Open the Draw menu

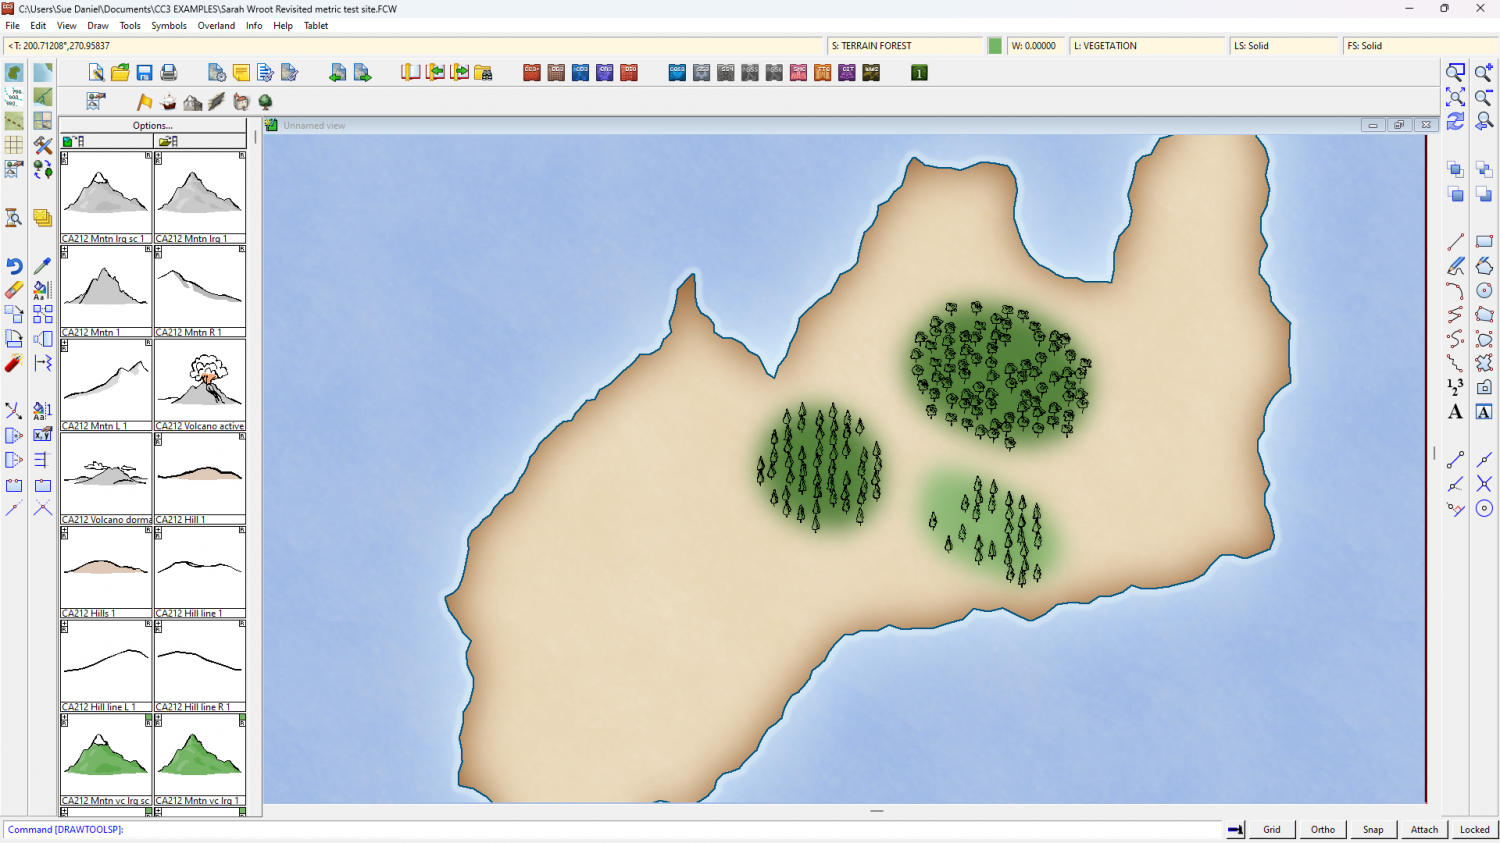98,26
